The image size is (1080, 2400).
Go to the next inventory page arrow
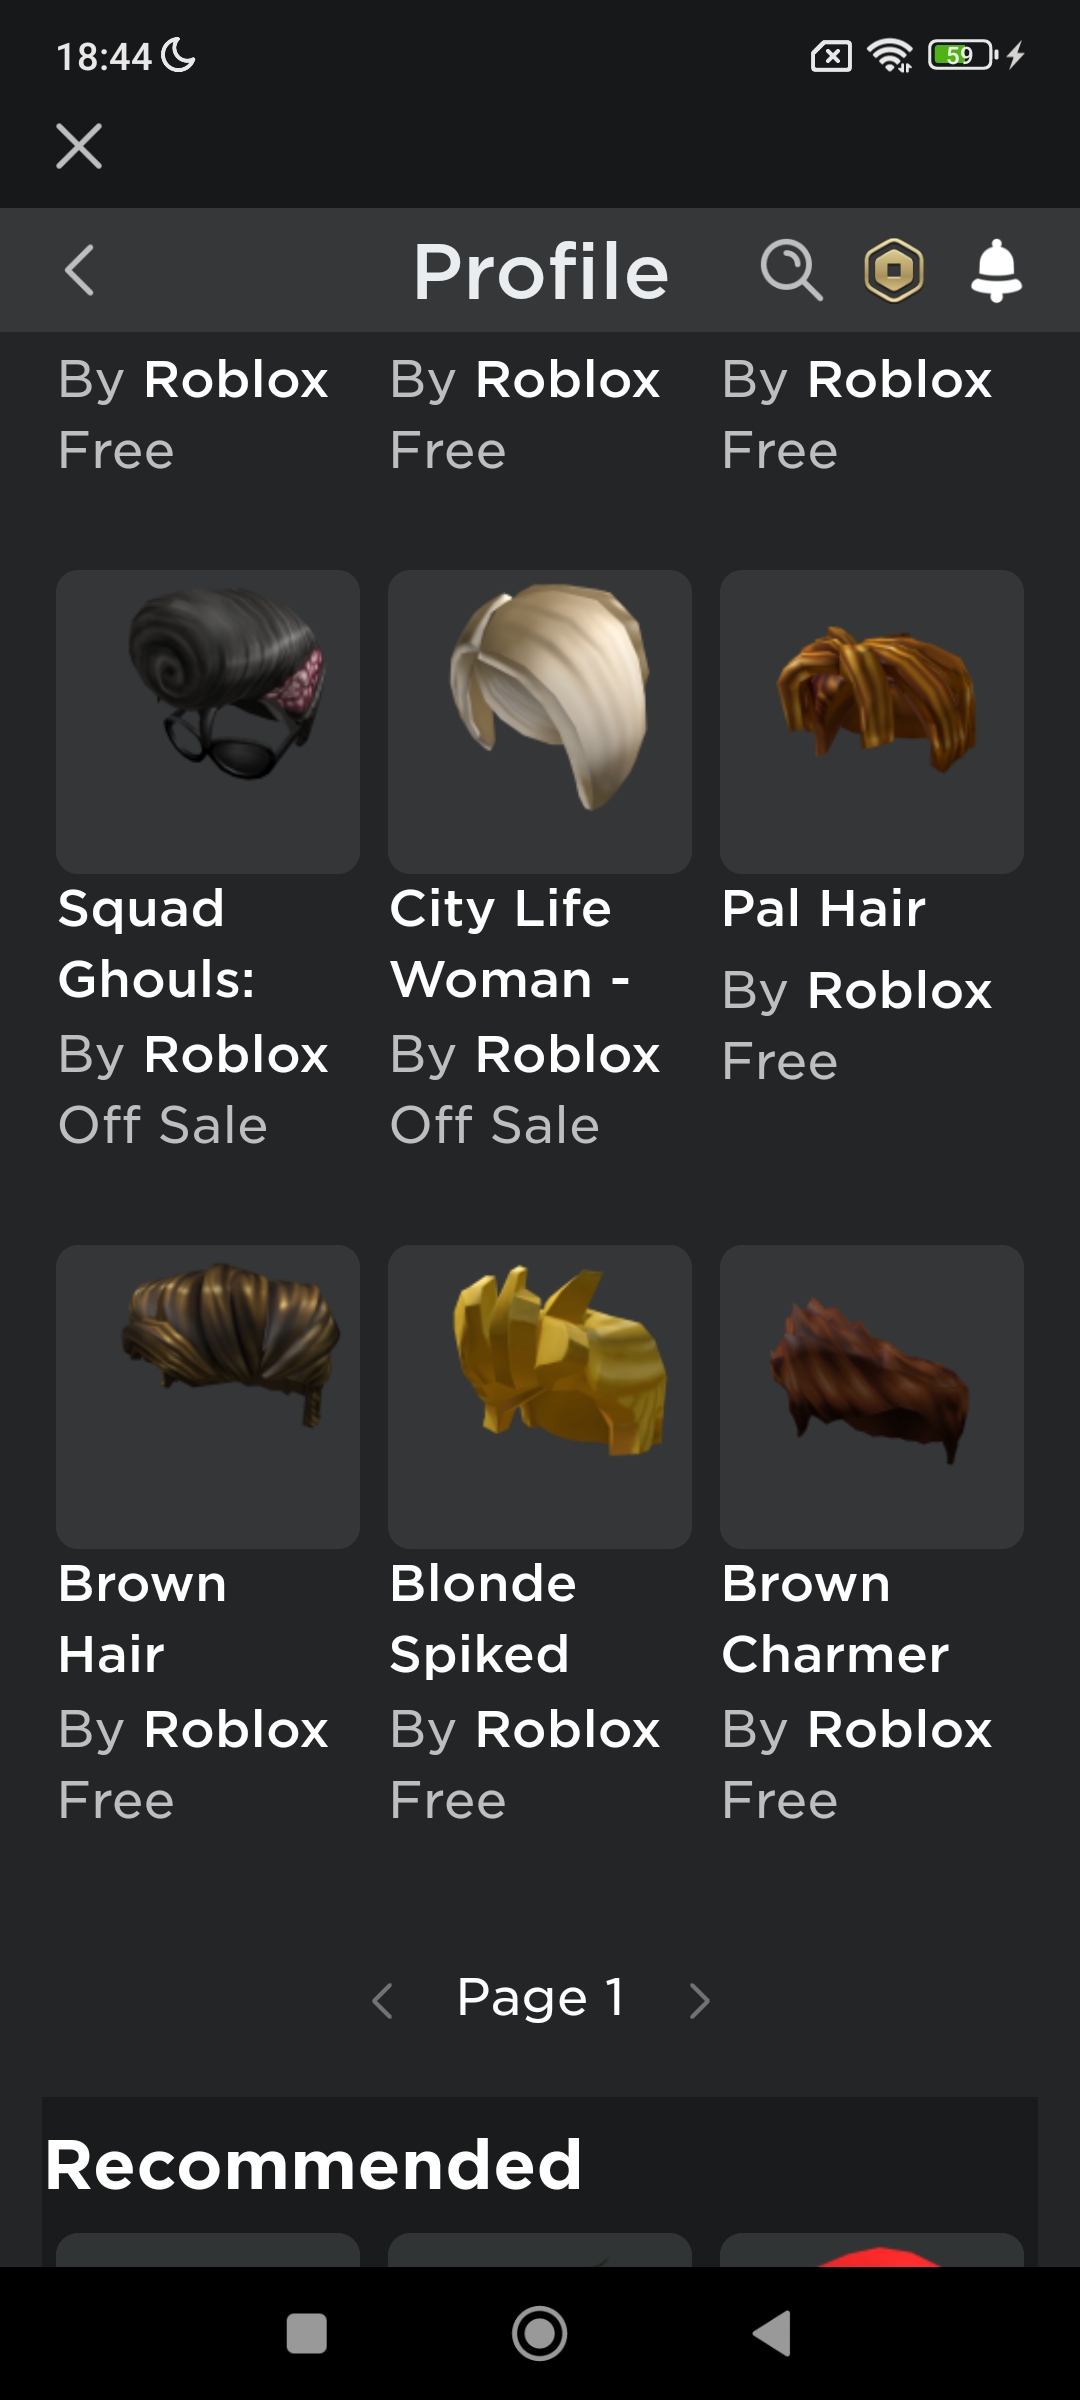coord(700,2000)
